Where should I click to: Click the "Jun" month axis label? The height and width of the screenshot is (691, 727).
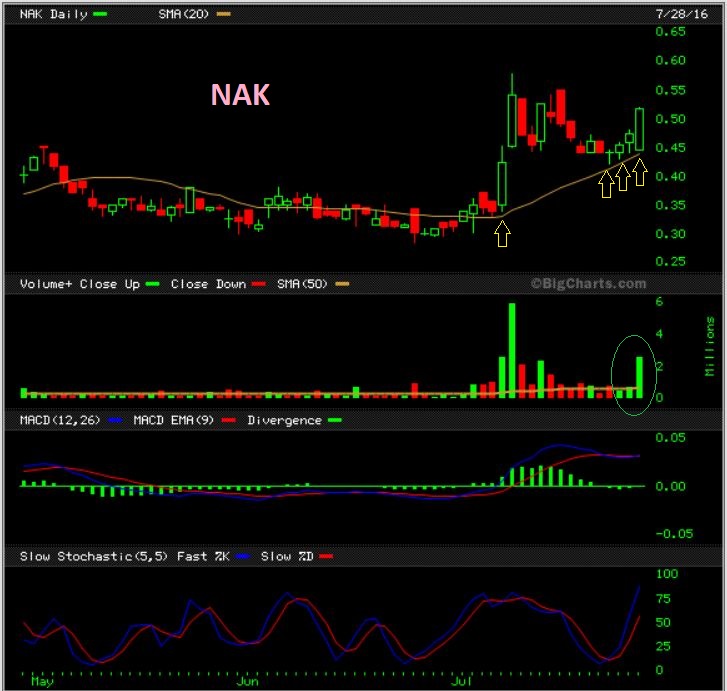point(247,681)
